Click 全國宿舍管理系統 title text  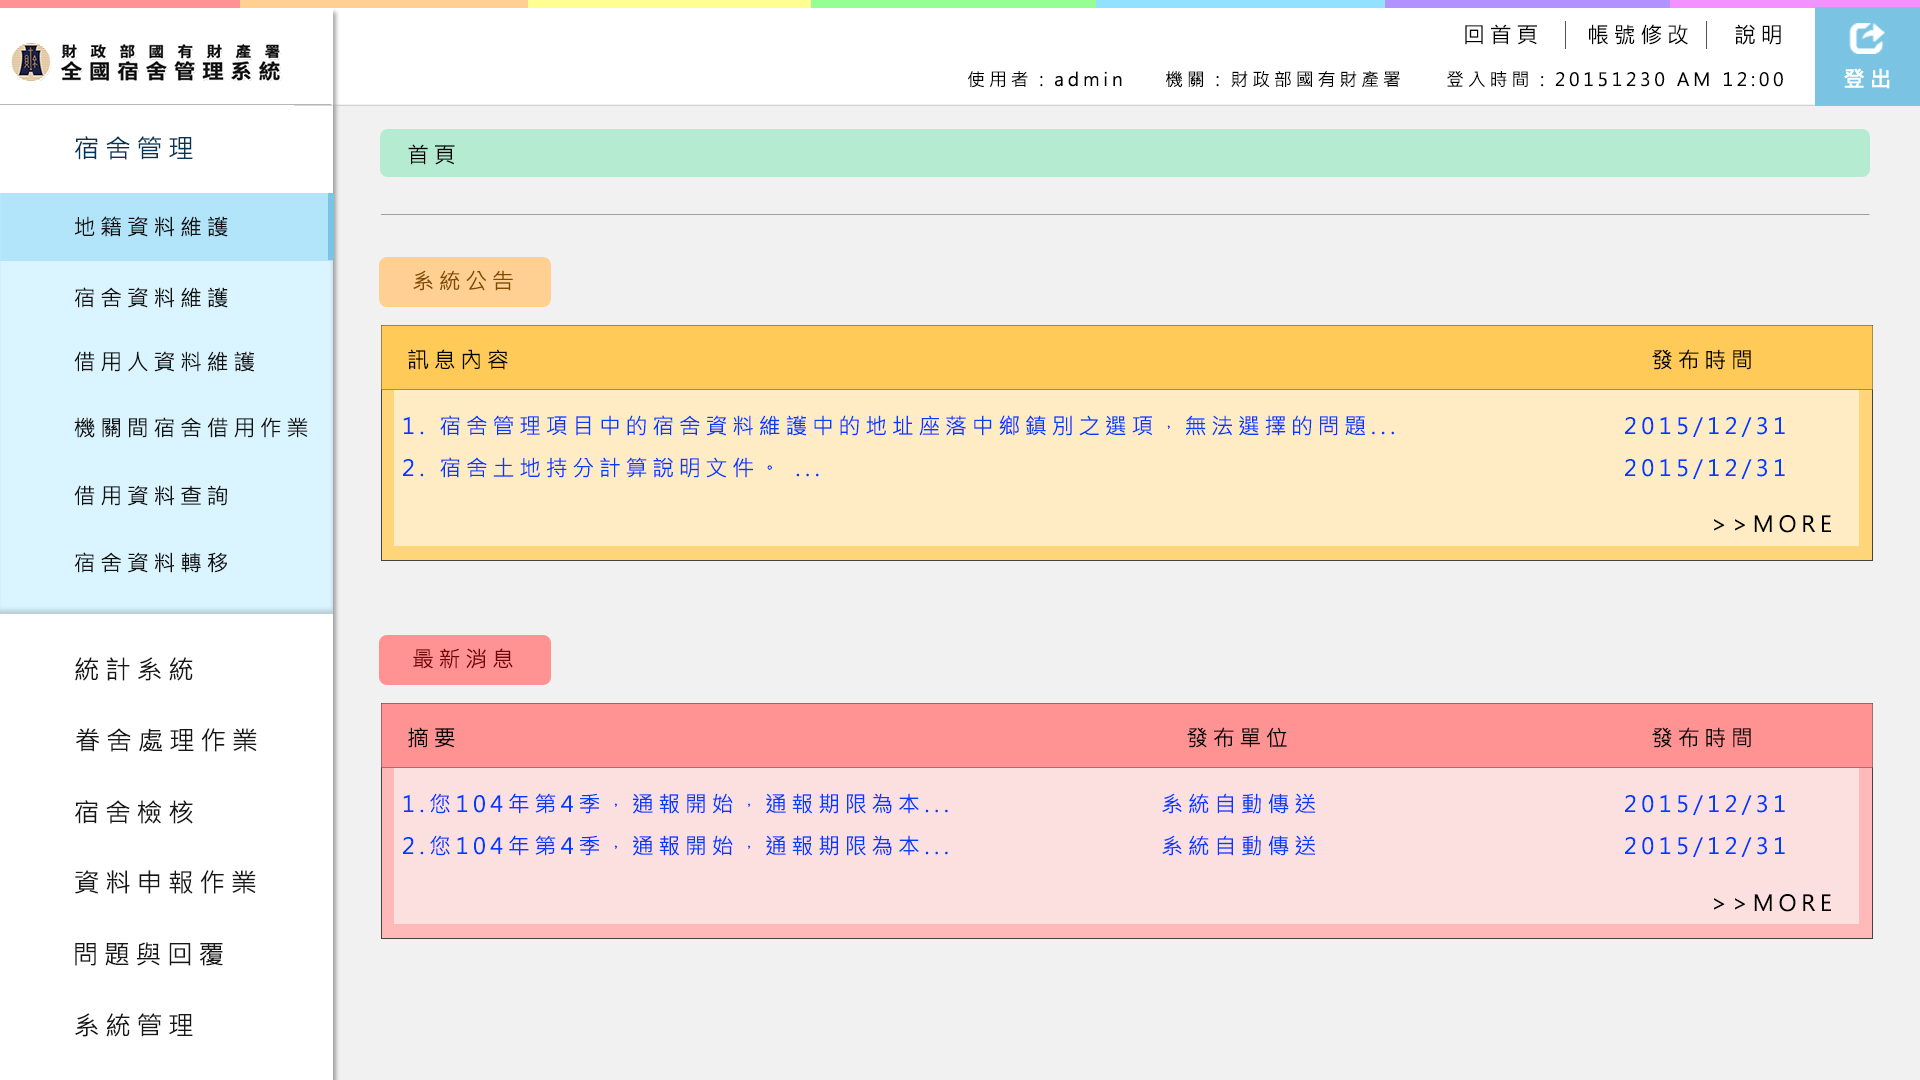coord(171,72)
